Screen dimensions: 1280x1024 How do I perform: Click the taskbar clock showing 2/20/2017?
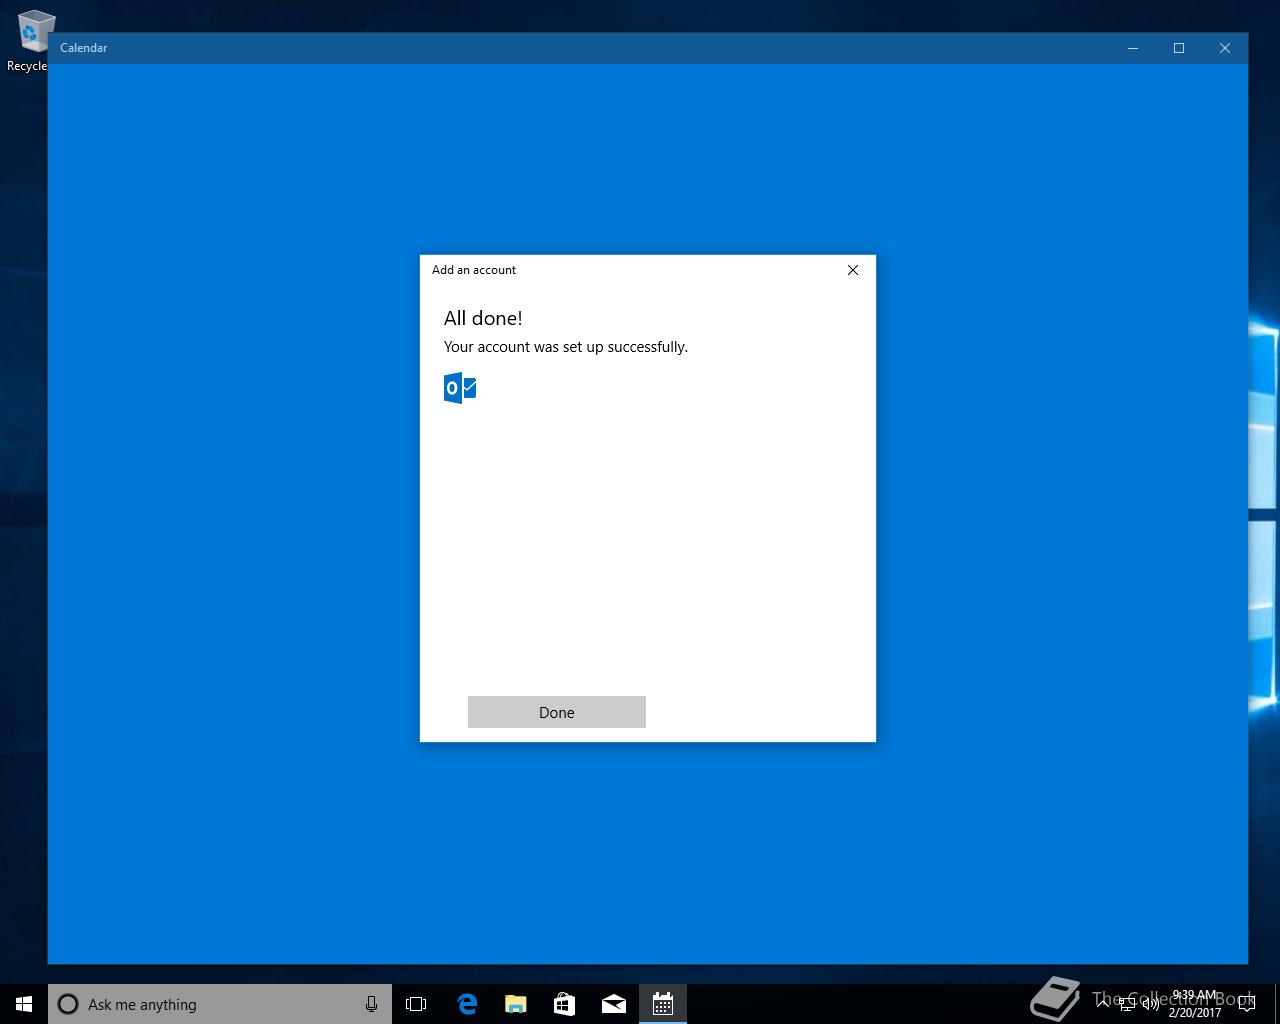click(1195, 1004)
